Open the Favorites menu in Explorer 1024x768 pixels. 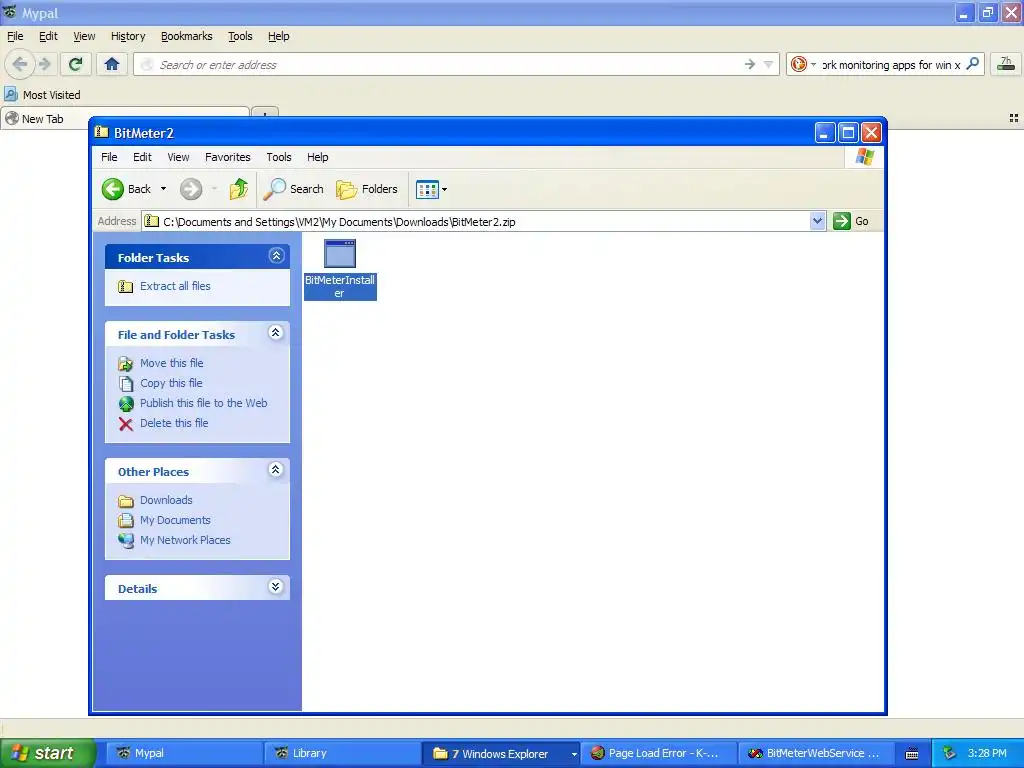(227, 157)
